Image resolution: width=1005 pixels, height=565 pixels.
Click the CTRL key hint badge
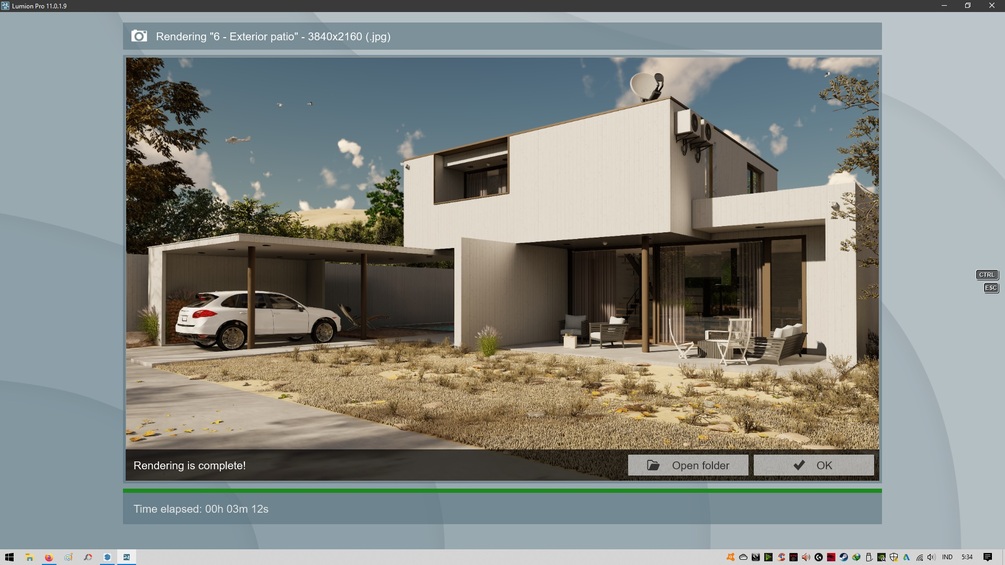pos(986,275)
